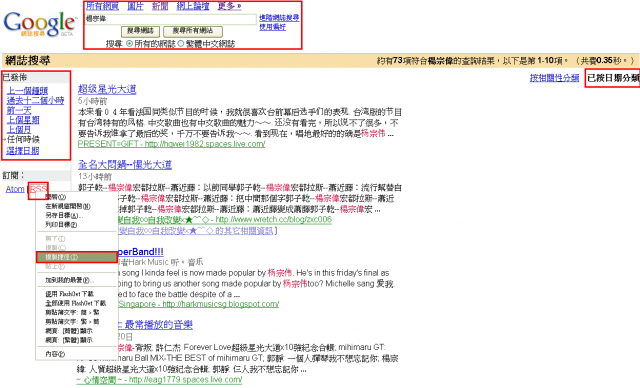This screenshot has height=388, width=640.
Task: Open the 所有網頁 tab link
Action: coord(102,6)
